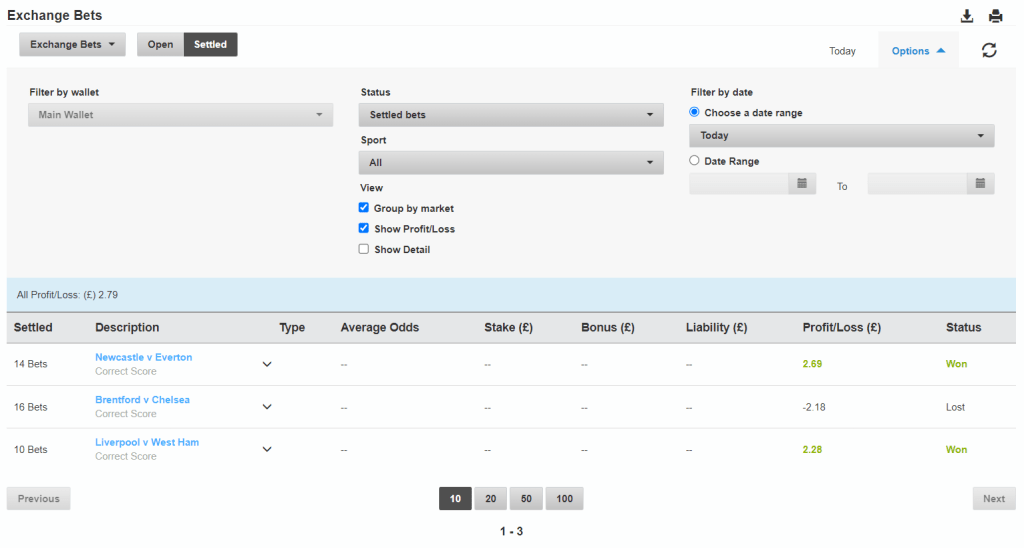Expand the Newcastle v Everton row chevron
The height and width of the screenshot is (548, 1024).
click(267, 364)
